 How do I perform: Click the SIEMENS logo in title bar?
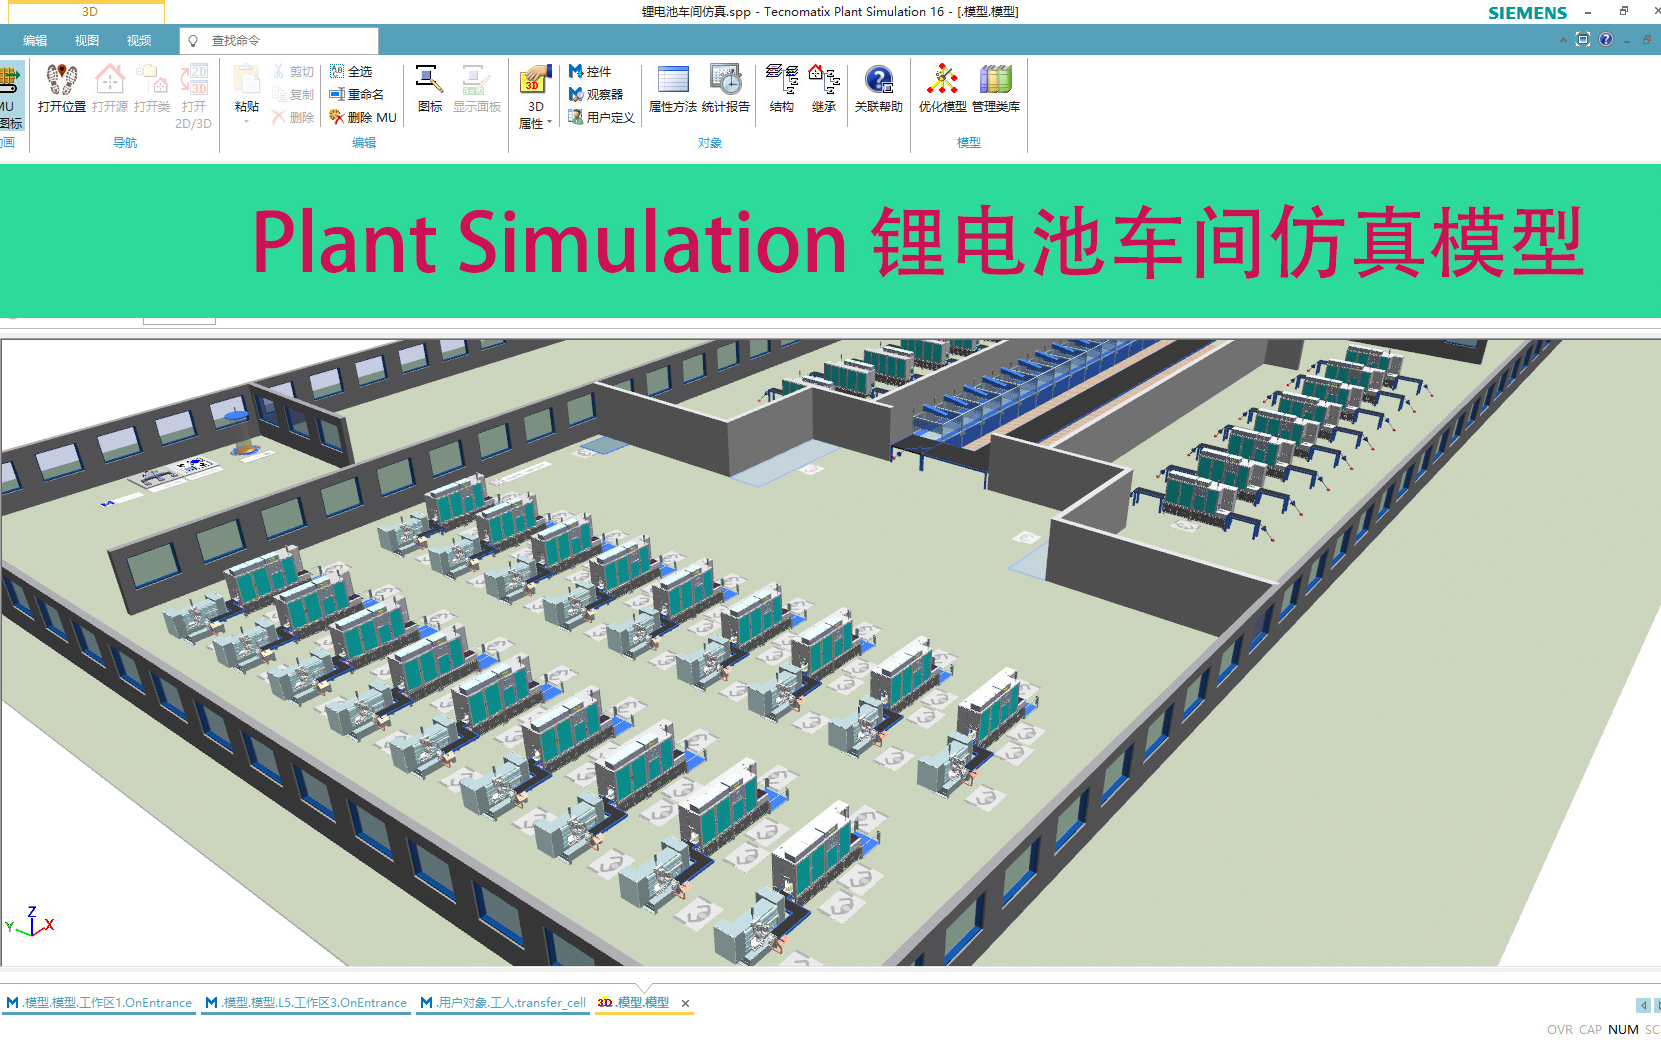point(1527,13)
